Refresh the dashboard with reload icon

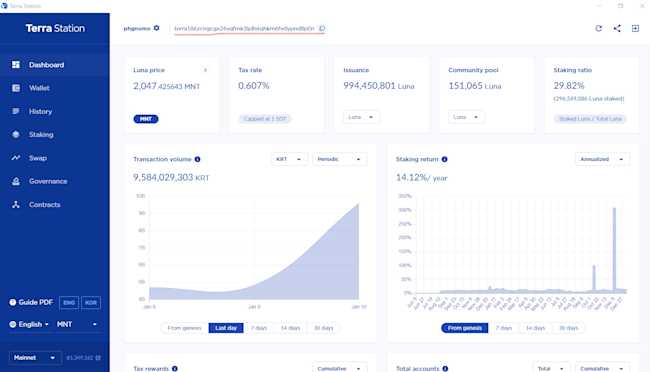[x=599, y=28]
